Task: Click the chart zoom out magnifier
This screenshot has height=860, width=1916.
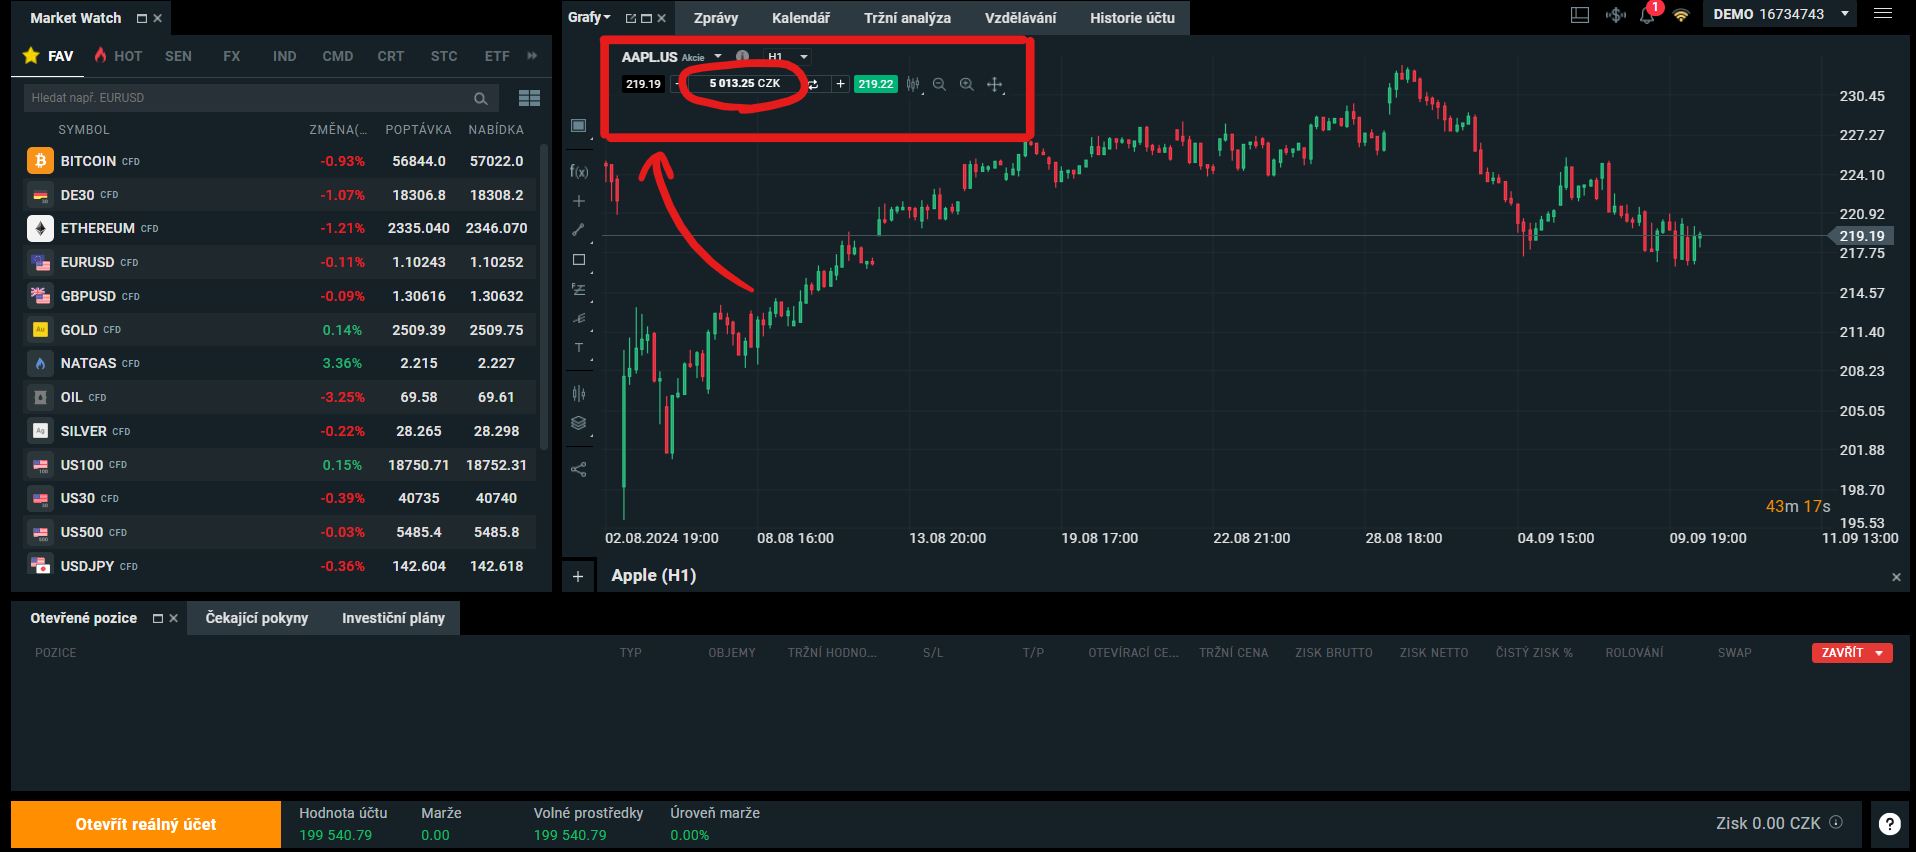Action: [939, 85]
